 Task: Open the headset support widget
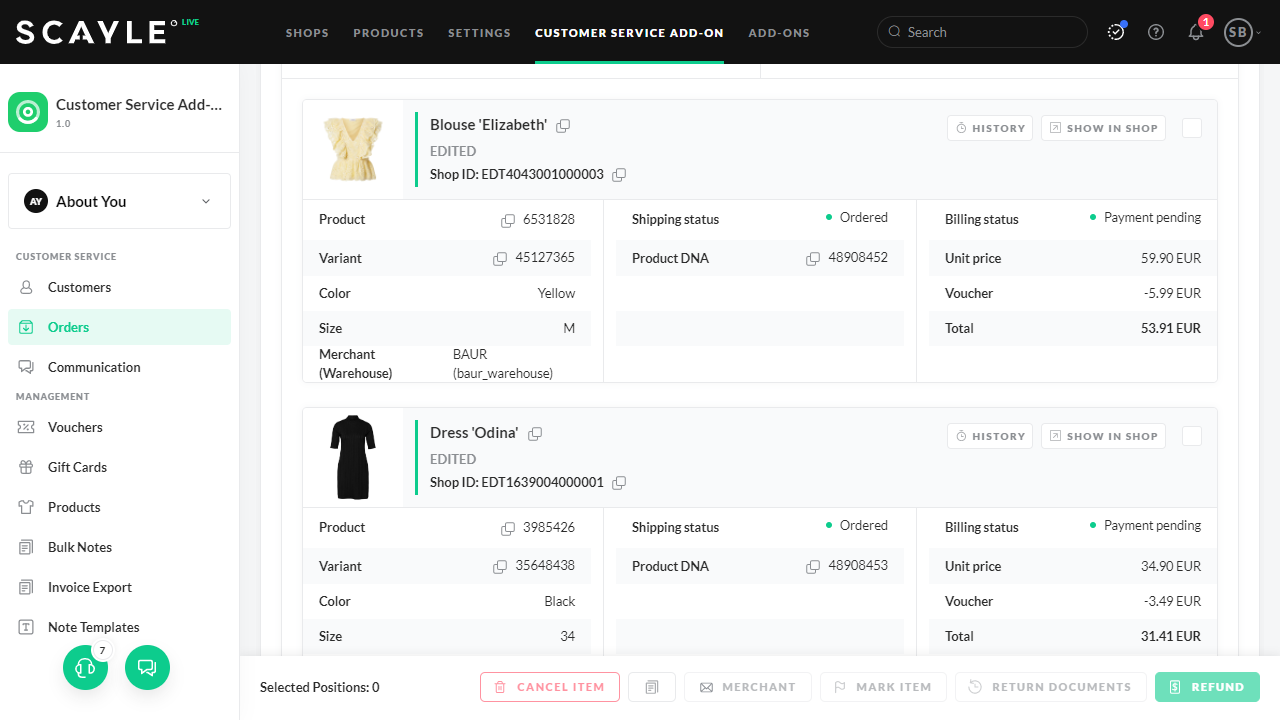pos(85,667)
